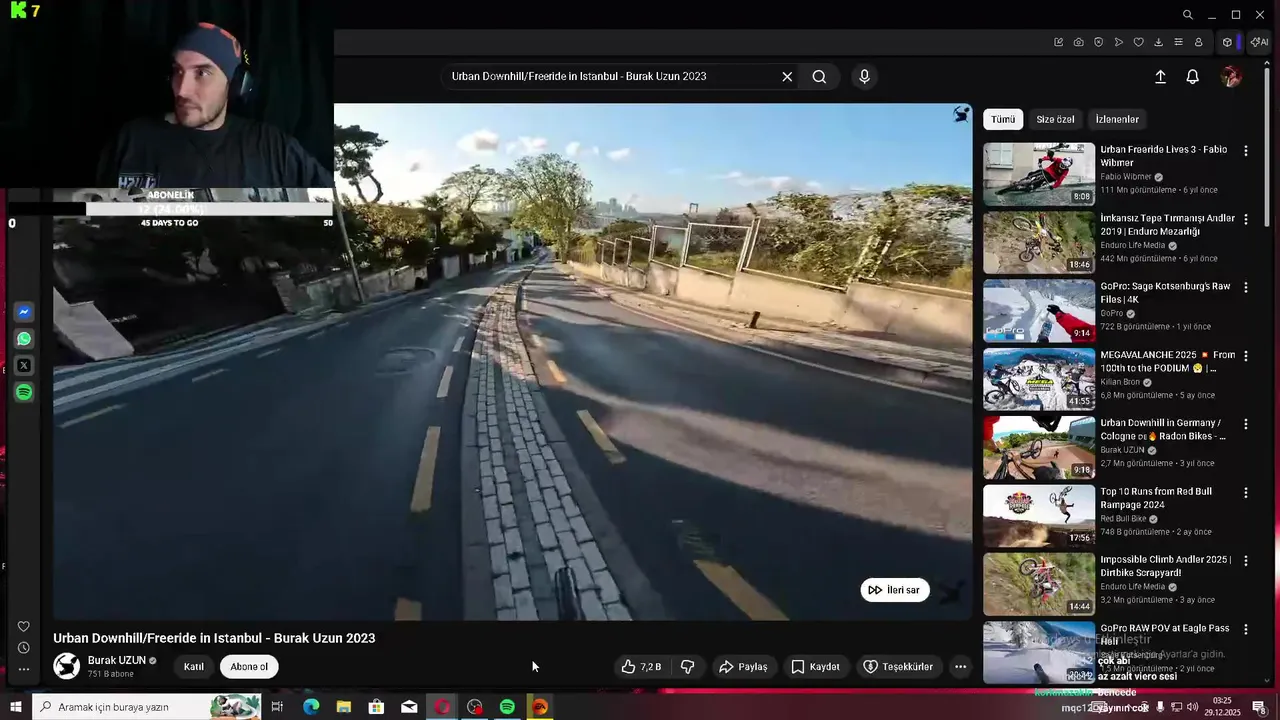Image resolution: width=1280 pixels, height=720 pixels.
Task: Open the YouTube account avatar menu
Action: (x=1231, y=76)
